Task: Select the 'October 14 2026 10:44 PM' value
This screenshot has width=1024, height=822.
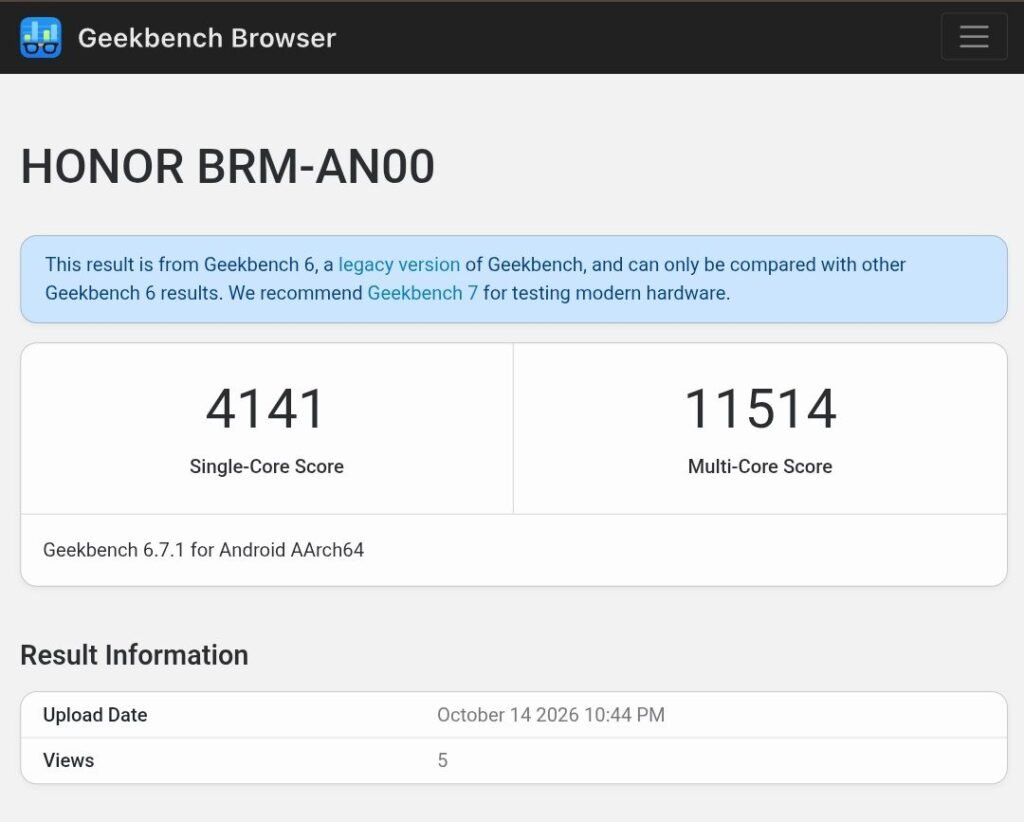Action: (551, 715)
